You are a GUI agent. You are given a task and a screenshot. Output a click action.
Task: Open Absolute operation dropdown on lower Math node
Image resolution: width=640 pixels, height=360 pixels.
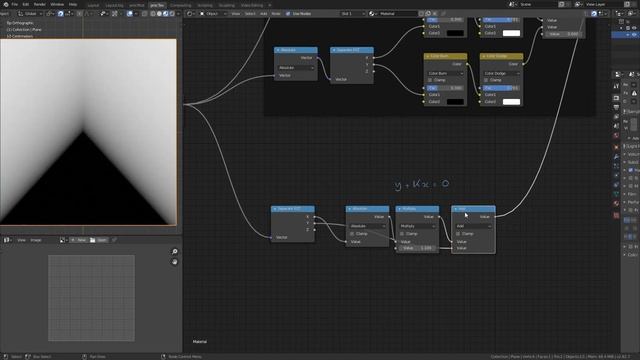point(367,226)
